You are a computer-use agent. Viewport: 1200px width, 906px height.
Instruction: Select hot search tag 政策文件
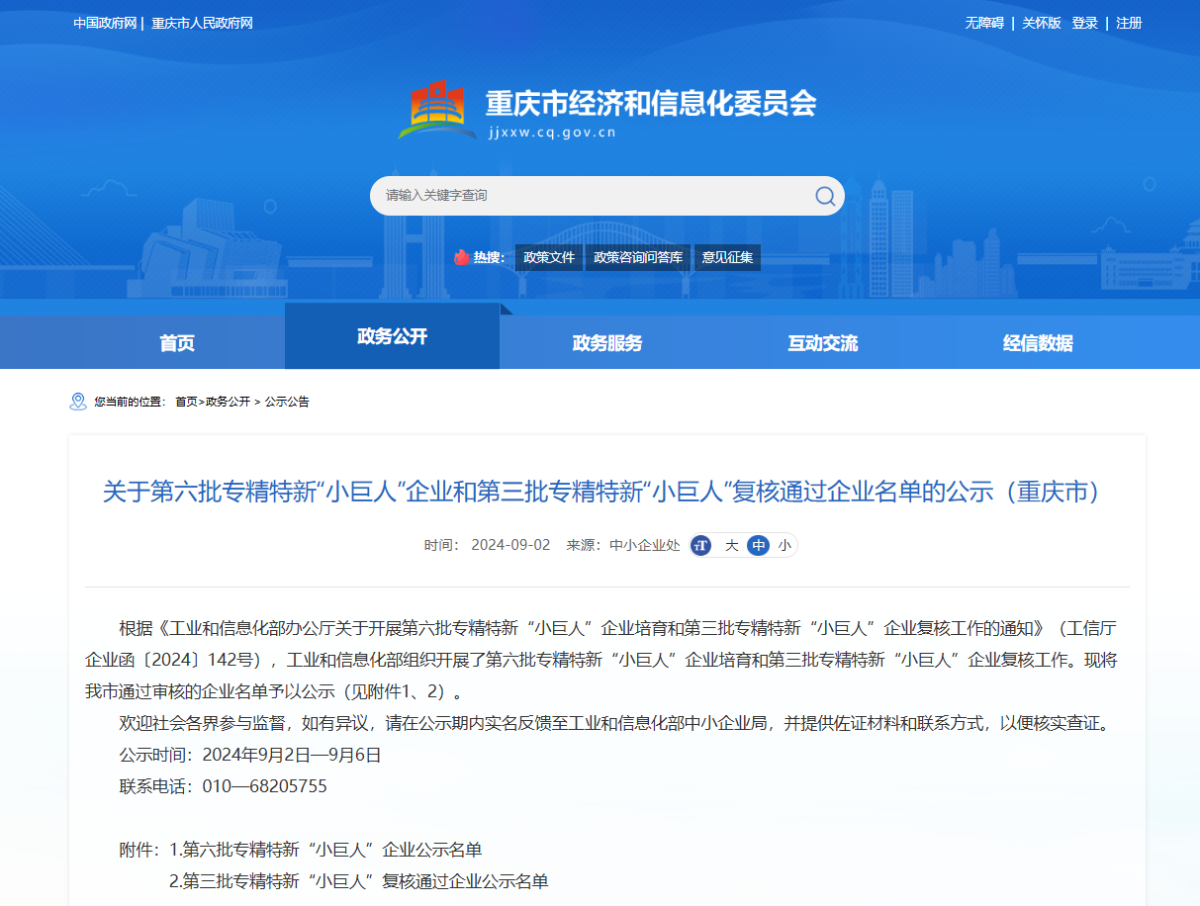[x=549, y=257]
